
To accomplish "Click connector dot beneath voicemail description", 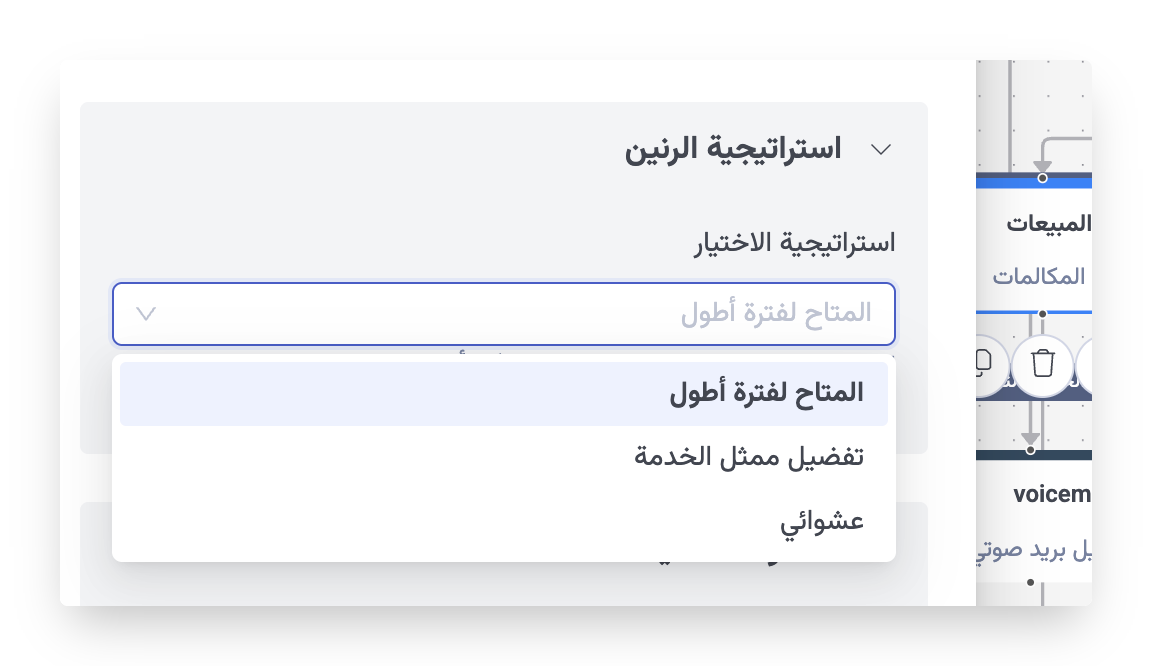I will pos(1030,582).
